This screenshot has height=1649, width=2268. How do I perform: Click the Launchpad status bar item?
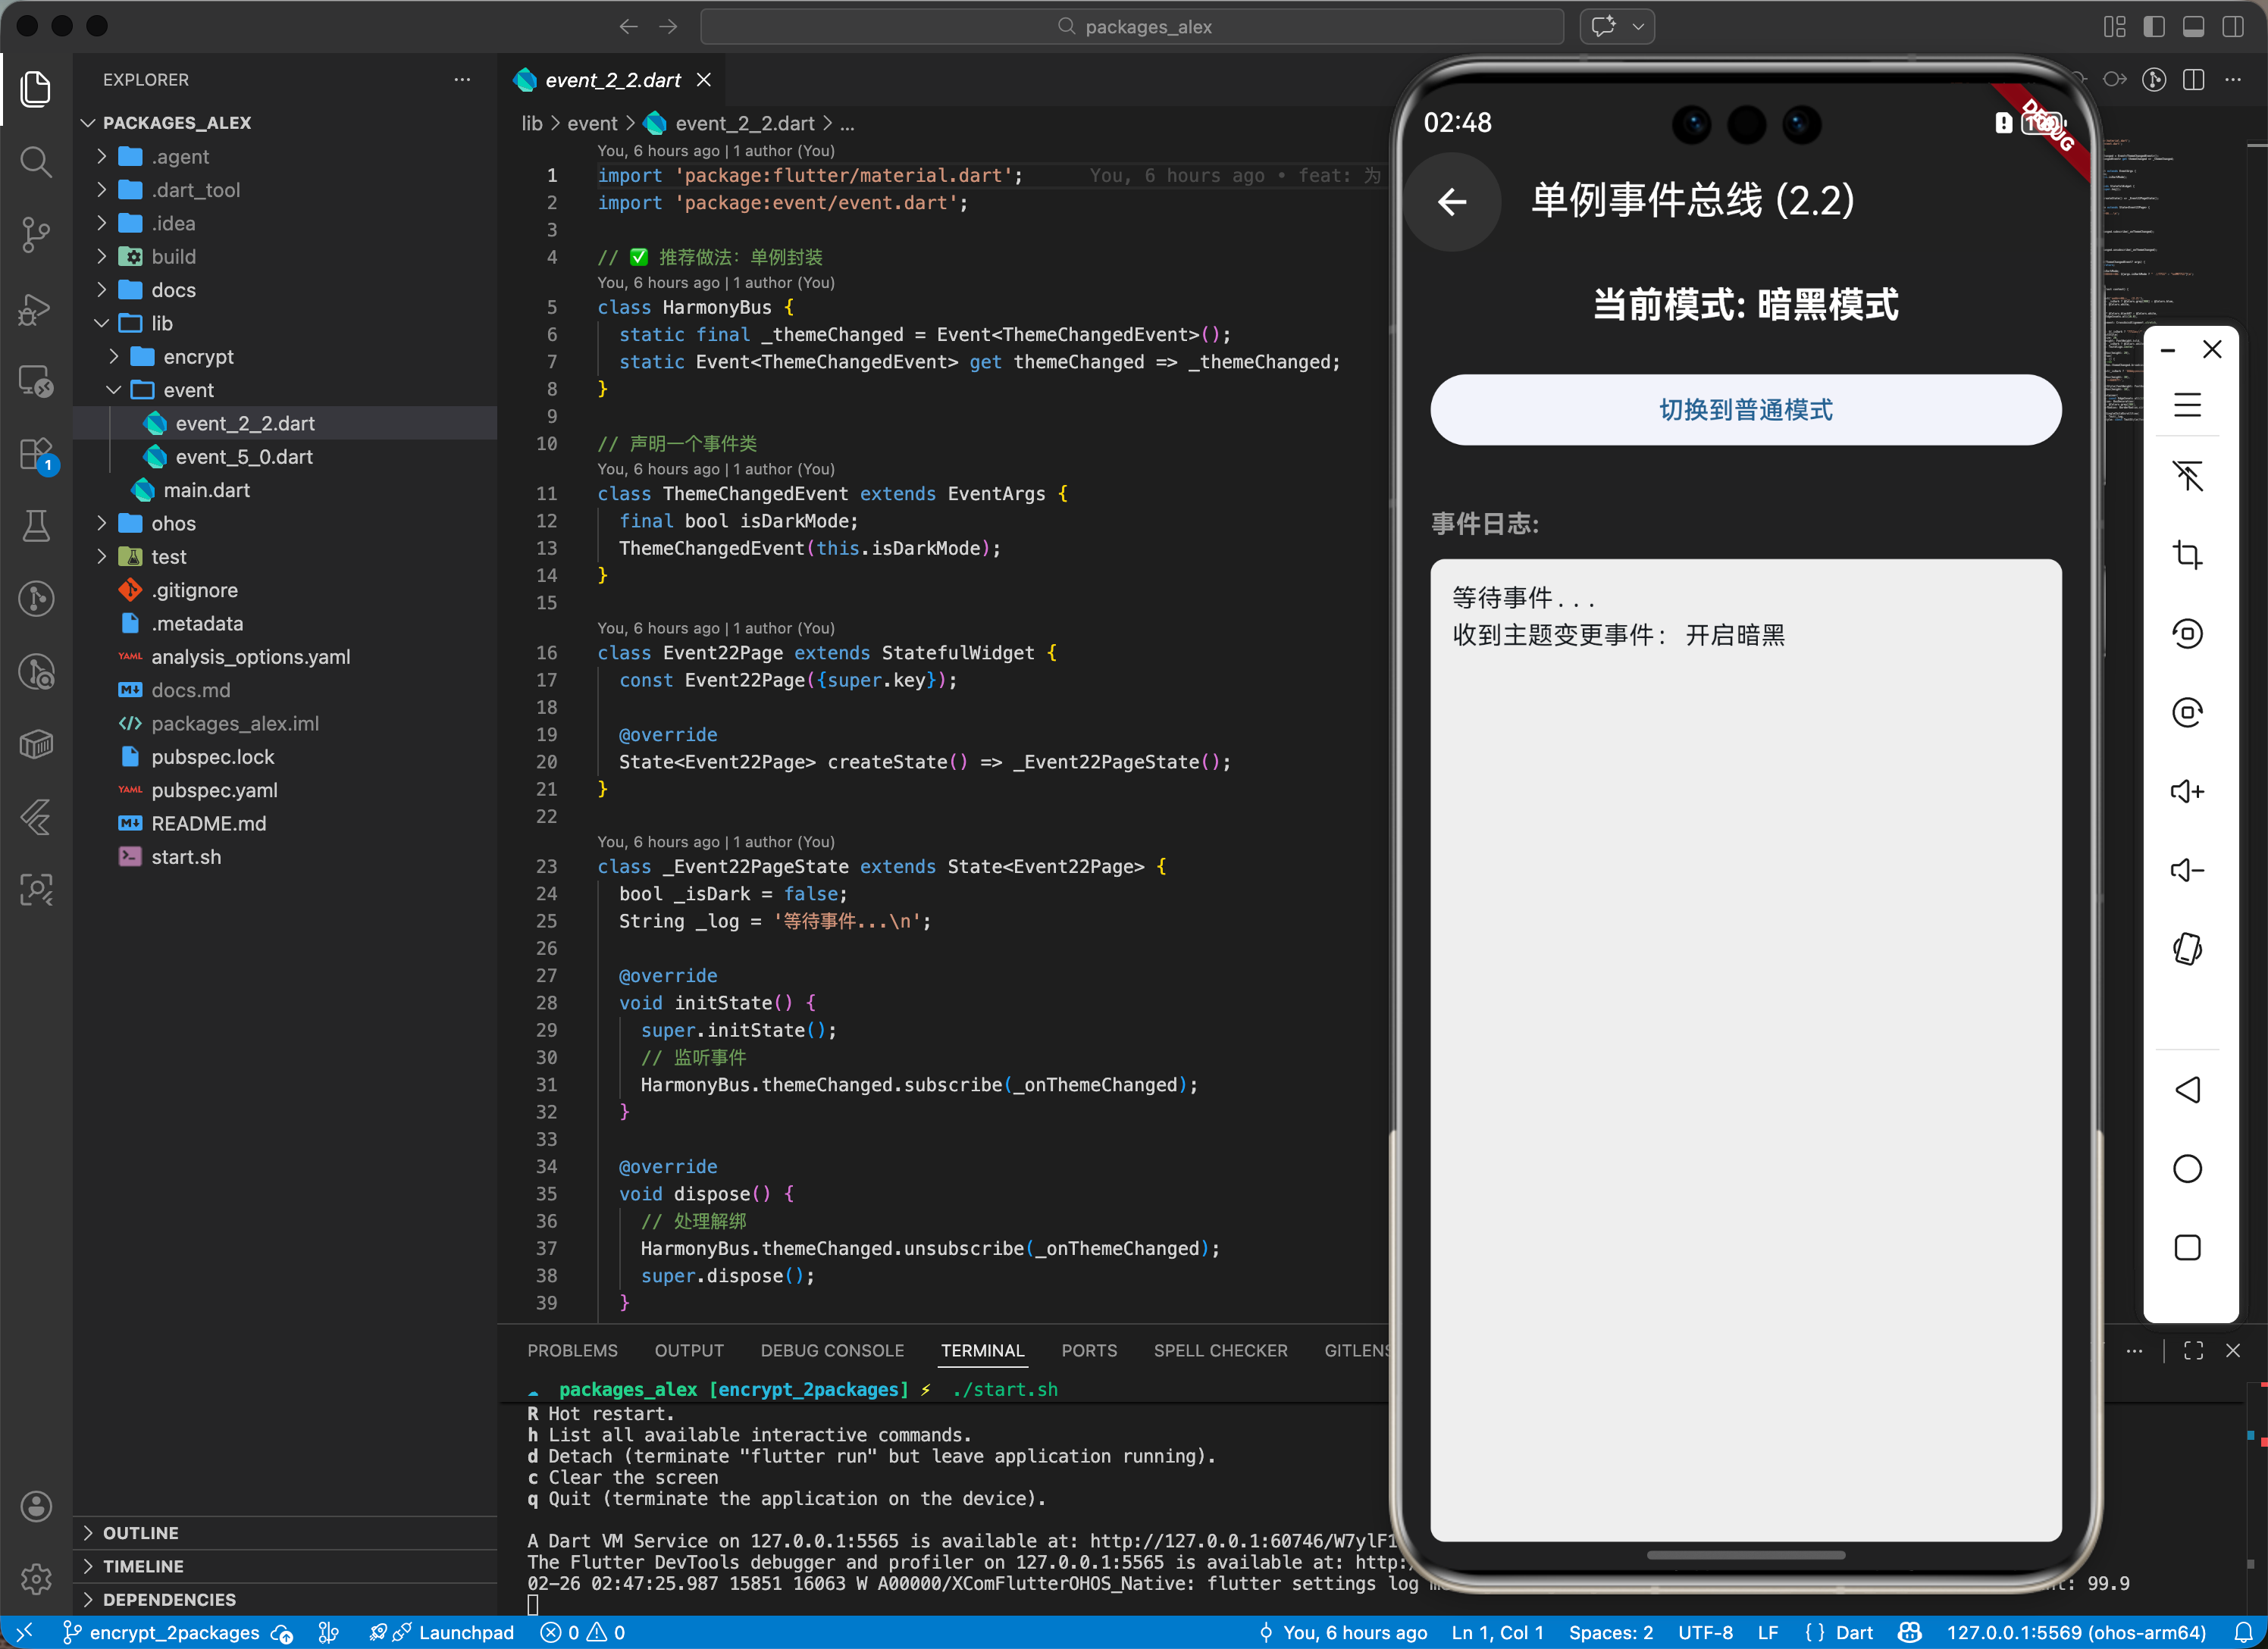[465, 1632]
